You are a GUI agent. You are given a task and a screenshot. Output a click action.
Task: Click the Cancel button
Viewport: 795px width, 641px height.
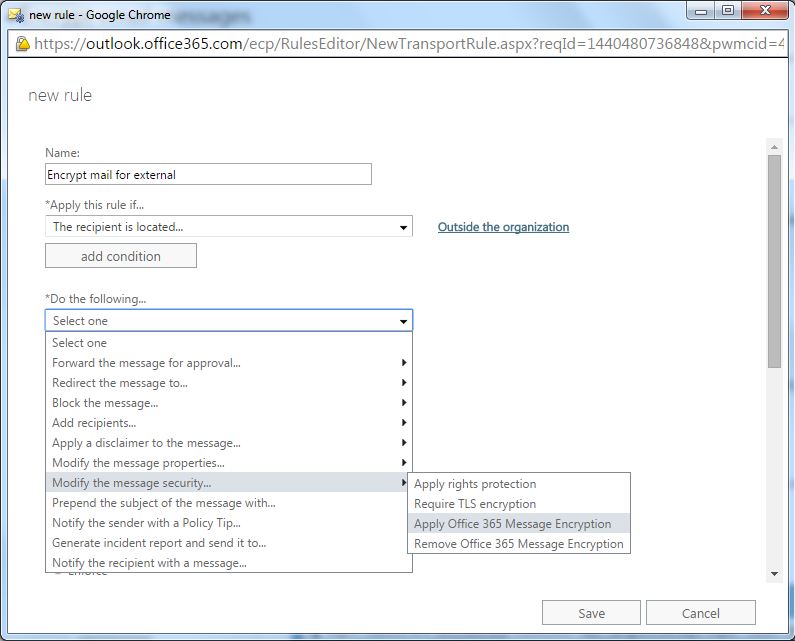click(x=701, y=613)
